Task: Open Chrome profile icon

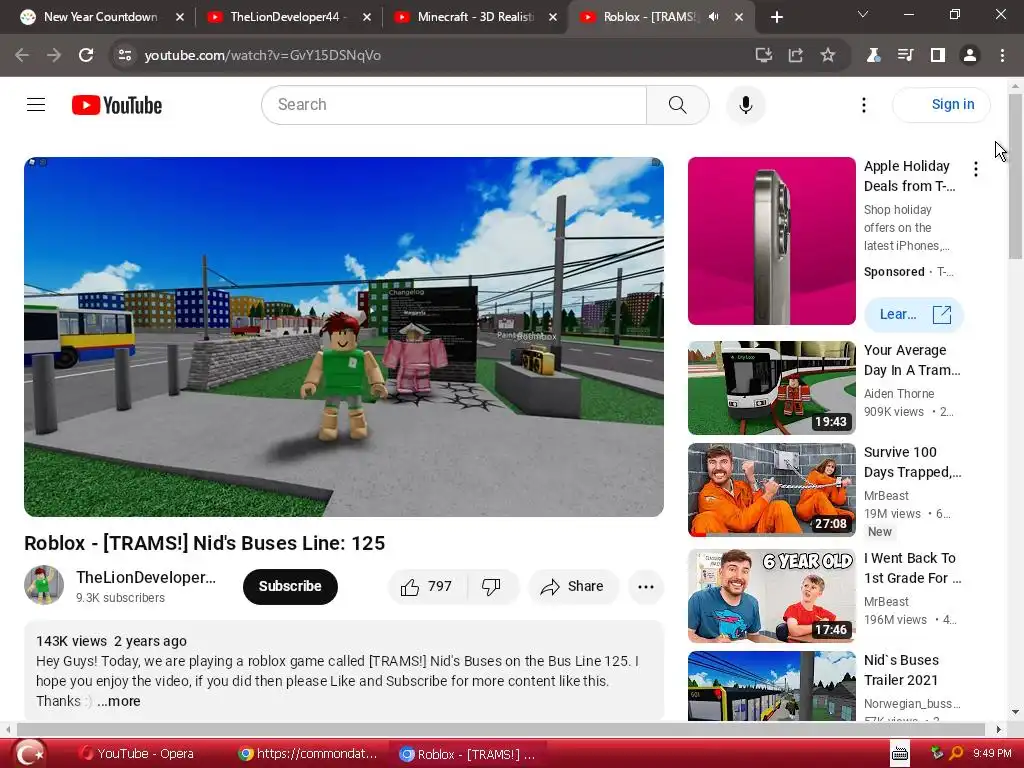Action: (x=970, y=56)
